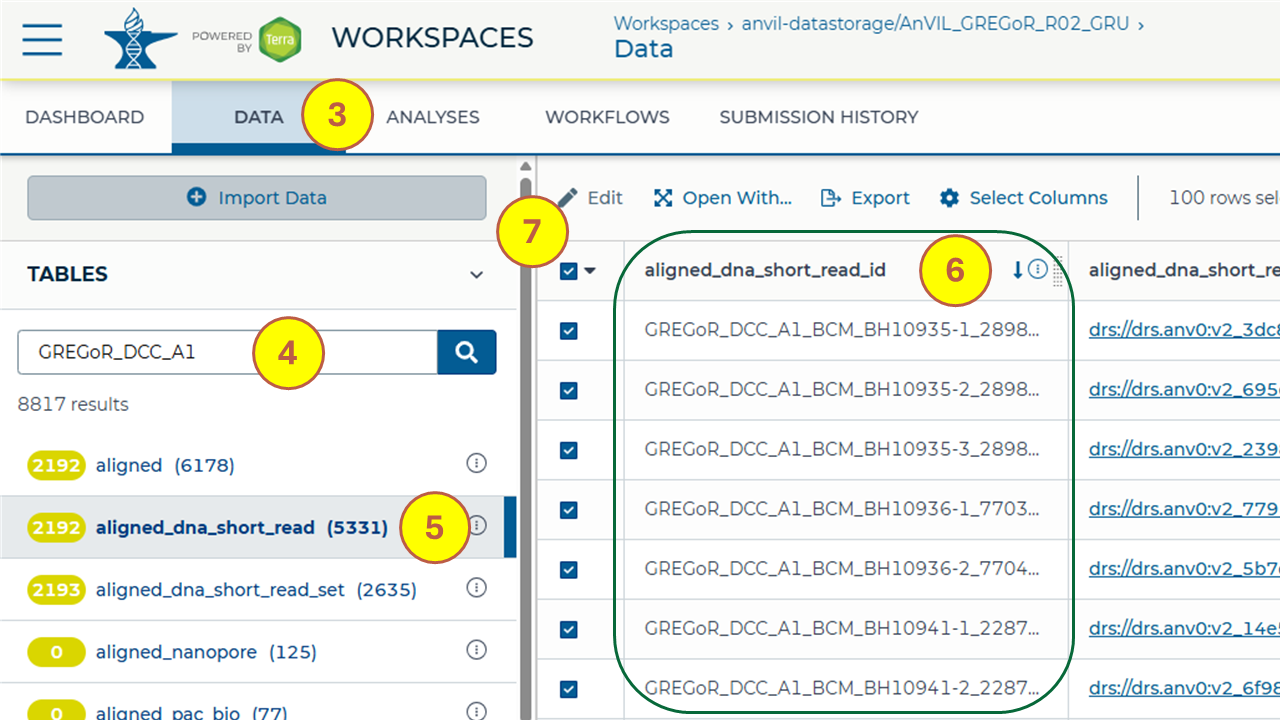The image size is (1280, 720).
Task: Open anvil-datastorage/AnVIL_GREGoR_R02_GRU breadcrumb link
Action: tap(937, 23)
